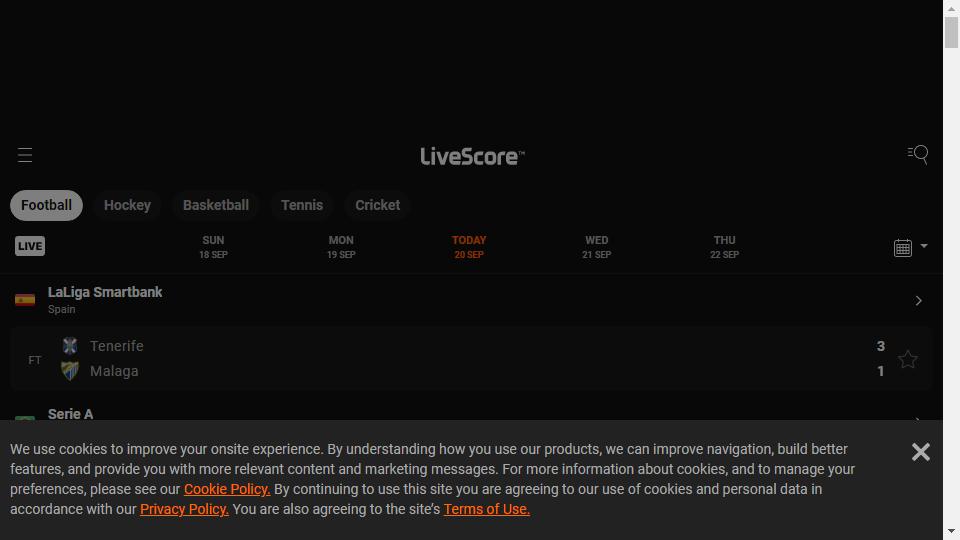Screen dimensions: 960x540
Task: Select WED 21 SEP date
Action: coord(596,247)
